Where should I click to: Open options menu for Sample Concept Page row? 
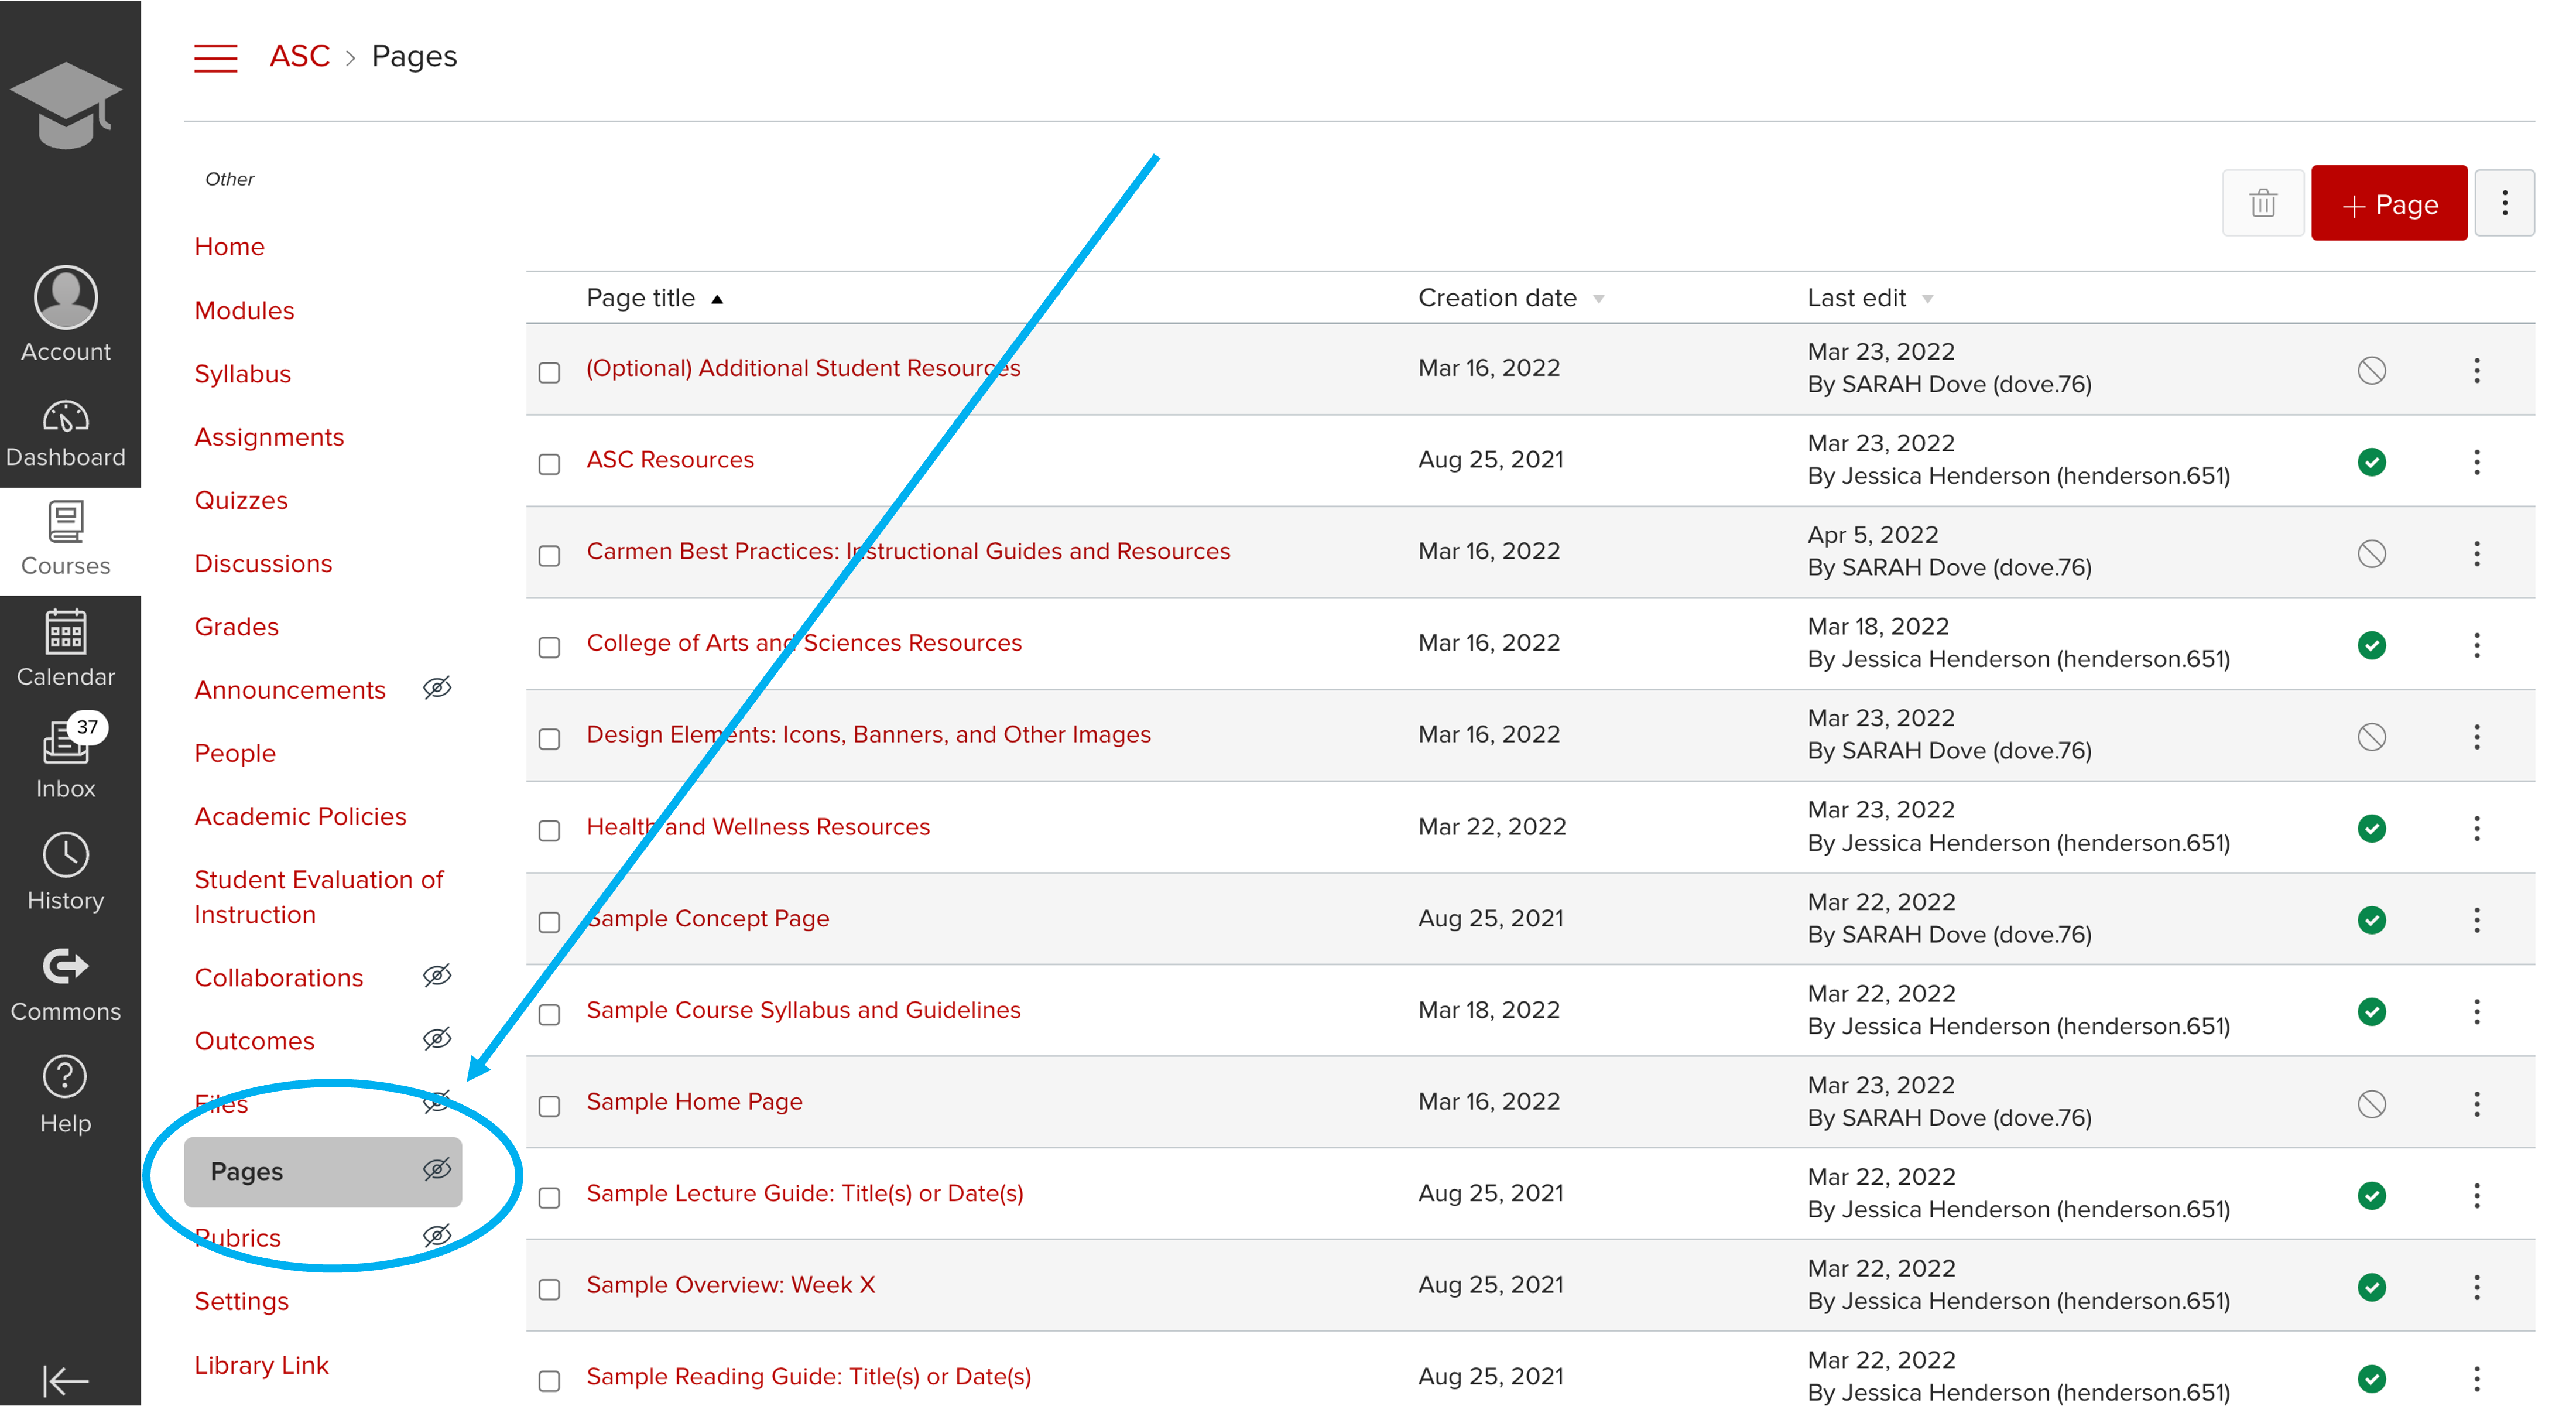coord(2476,920)
